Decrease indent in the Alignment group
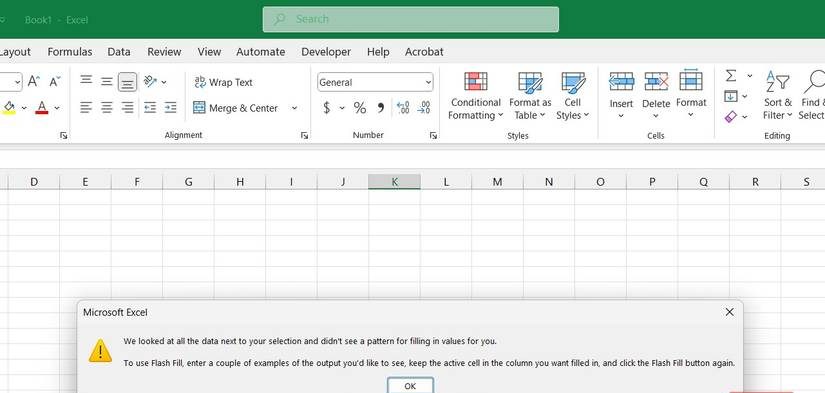The width and height of the screenshot is (825, 393). 150,108
